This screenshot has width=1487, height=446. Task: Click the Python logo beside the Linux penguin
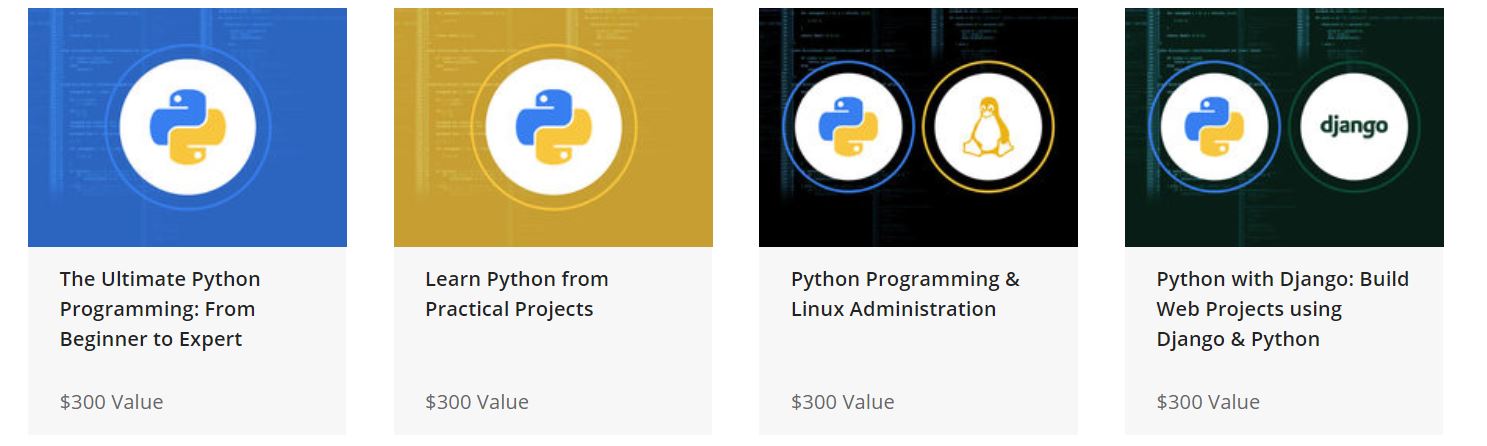click(x=848, y=127)
